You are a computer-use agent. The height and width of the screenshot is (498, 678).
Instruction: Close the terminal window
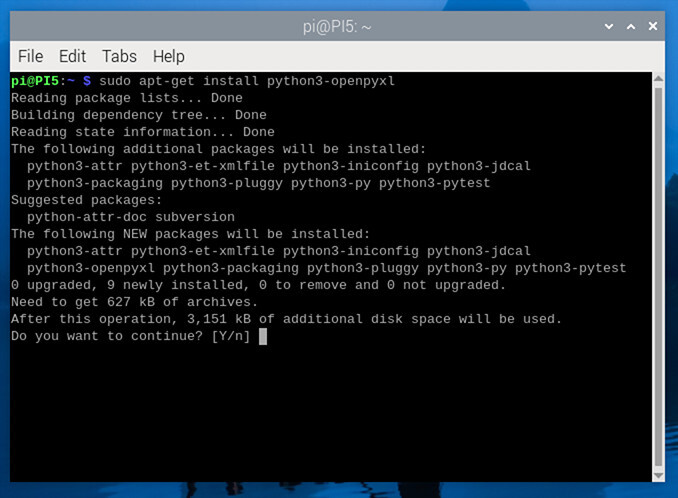pyautogui.click(x=653, y=27)
